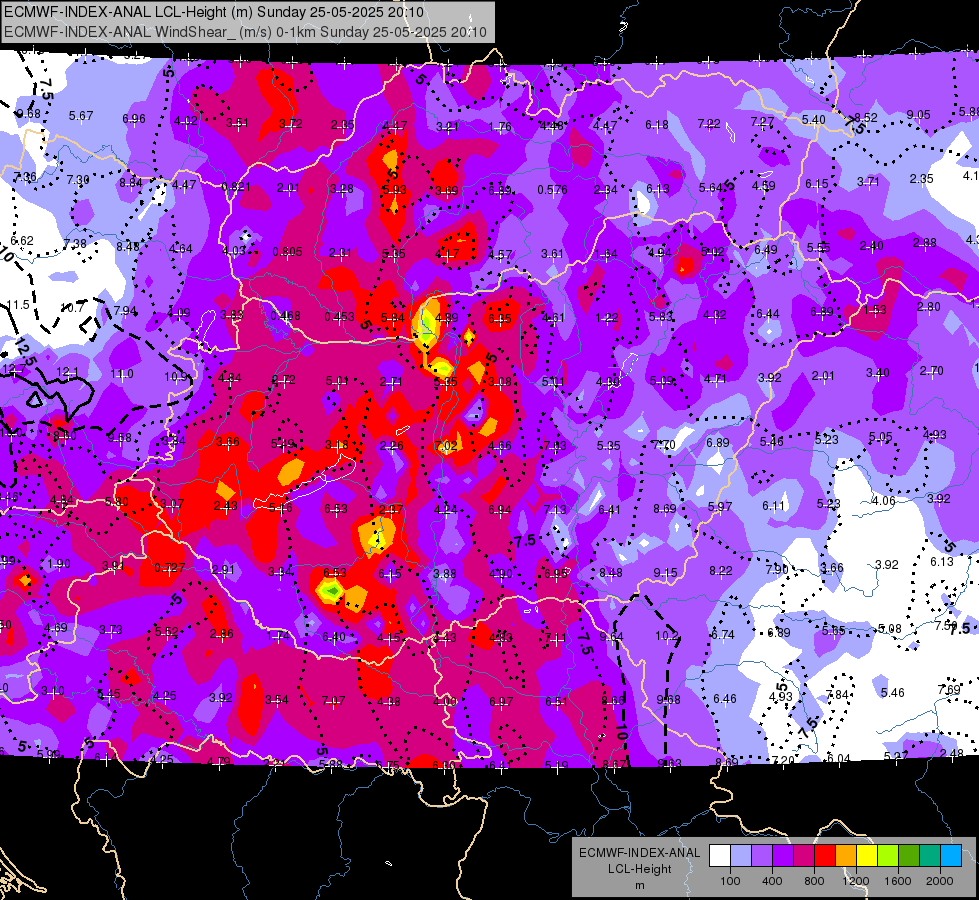Click the wind shear value 0.727
The image size is (979, 900).
[x=170, y=568]
